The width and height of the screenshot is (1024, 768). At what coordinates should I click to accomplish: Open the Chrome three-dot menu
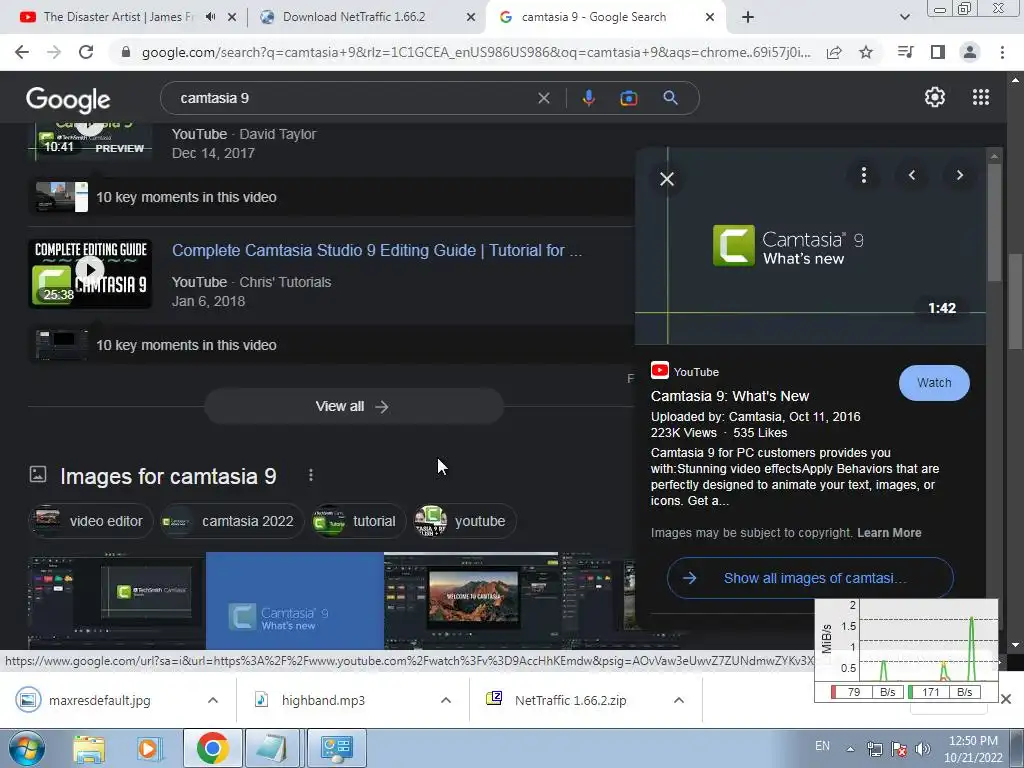(x=1002, y=52)
